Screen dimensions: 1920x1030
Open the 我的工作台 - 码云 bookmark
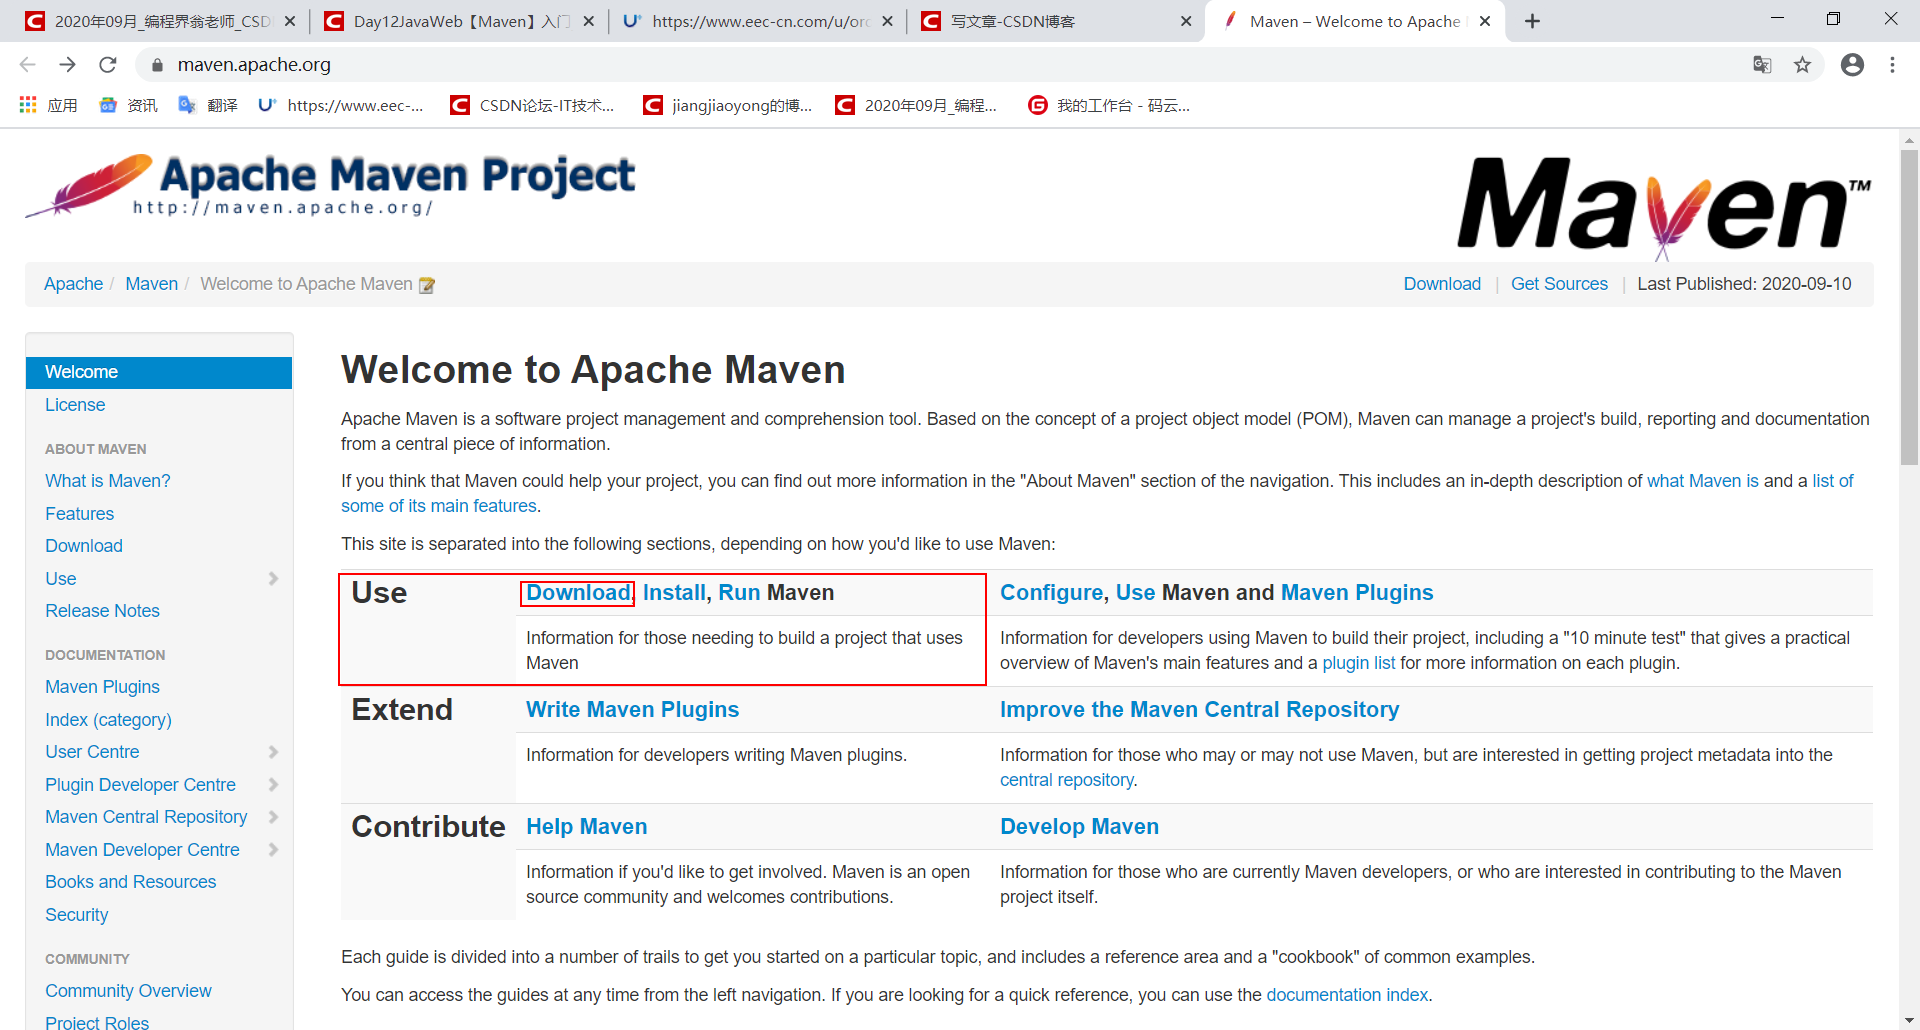tap(1109, 105)
